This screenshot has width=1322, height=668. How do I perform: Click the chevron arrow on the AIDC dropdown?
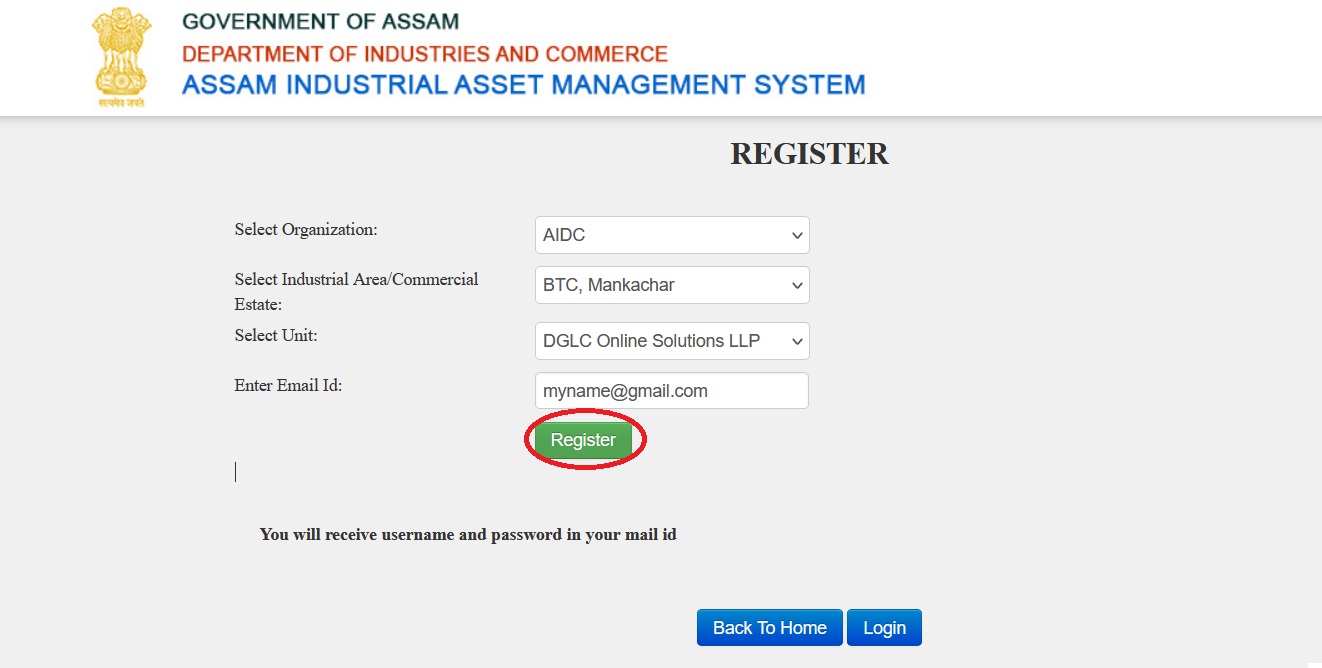click(x=797, y=236)
